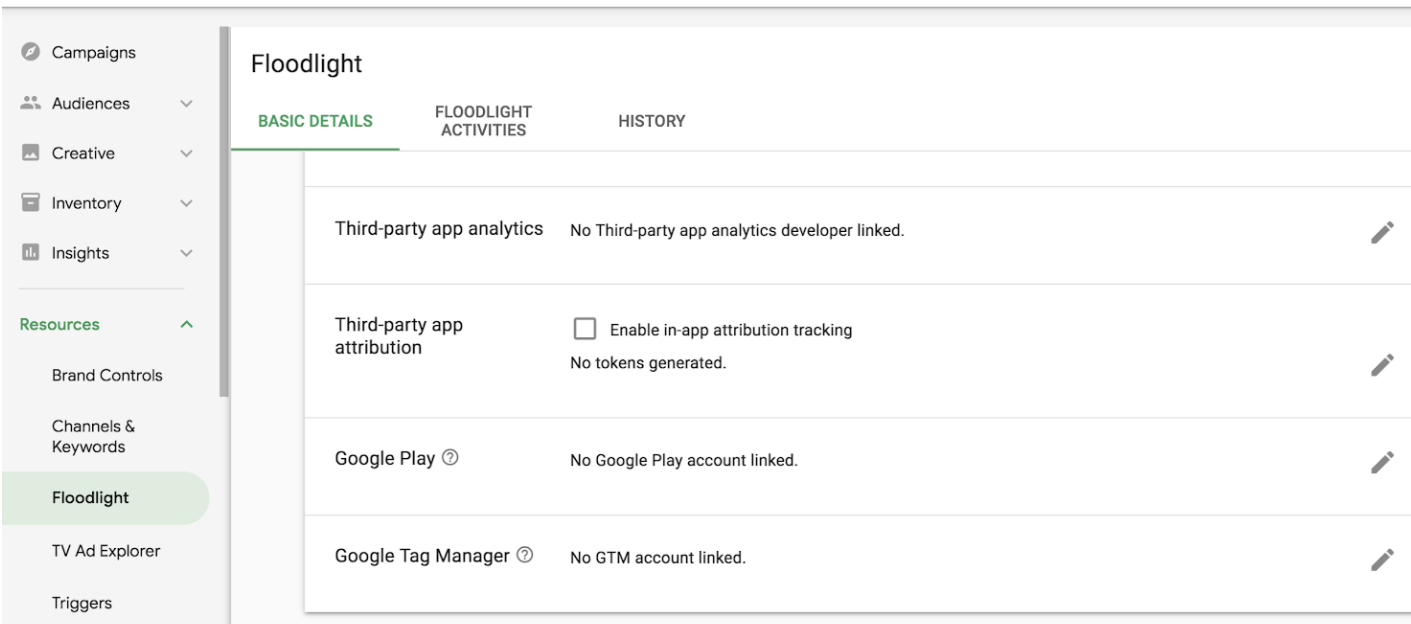This screenshot has height=624, width=1411.
Task: Click help icon beside Google Tag Manager
Action: 524,556
